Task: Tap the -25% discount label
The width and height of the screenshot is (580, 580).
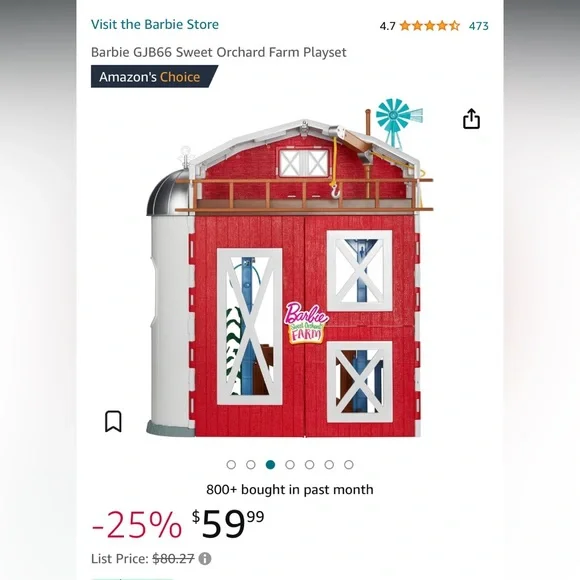Action: pos(136,525)
